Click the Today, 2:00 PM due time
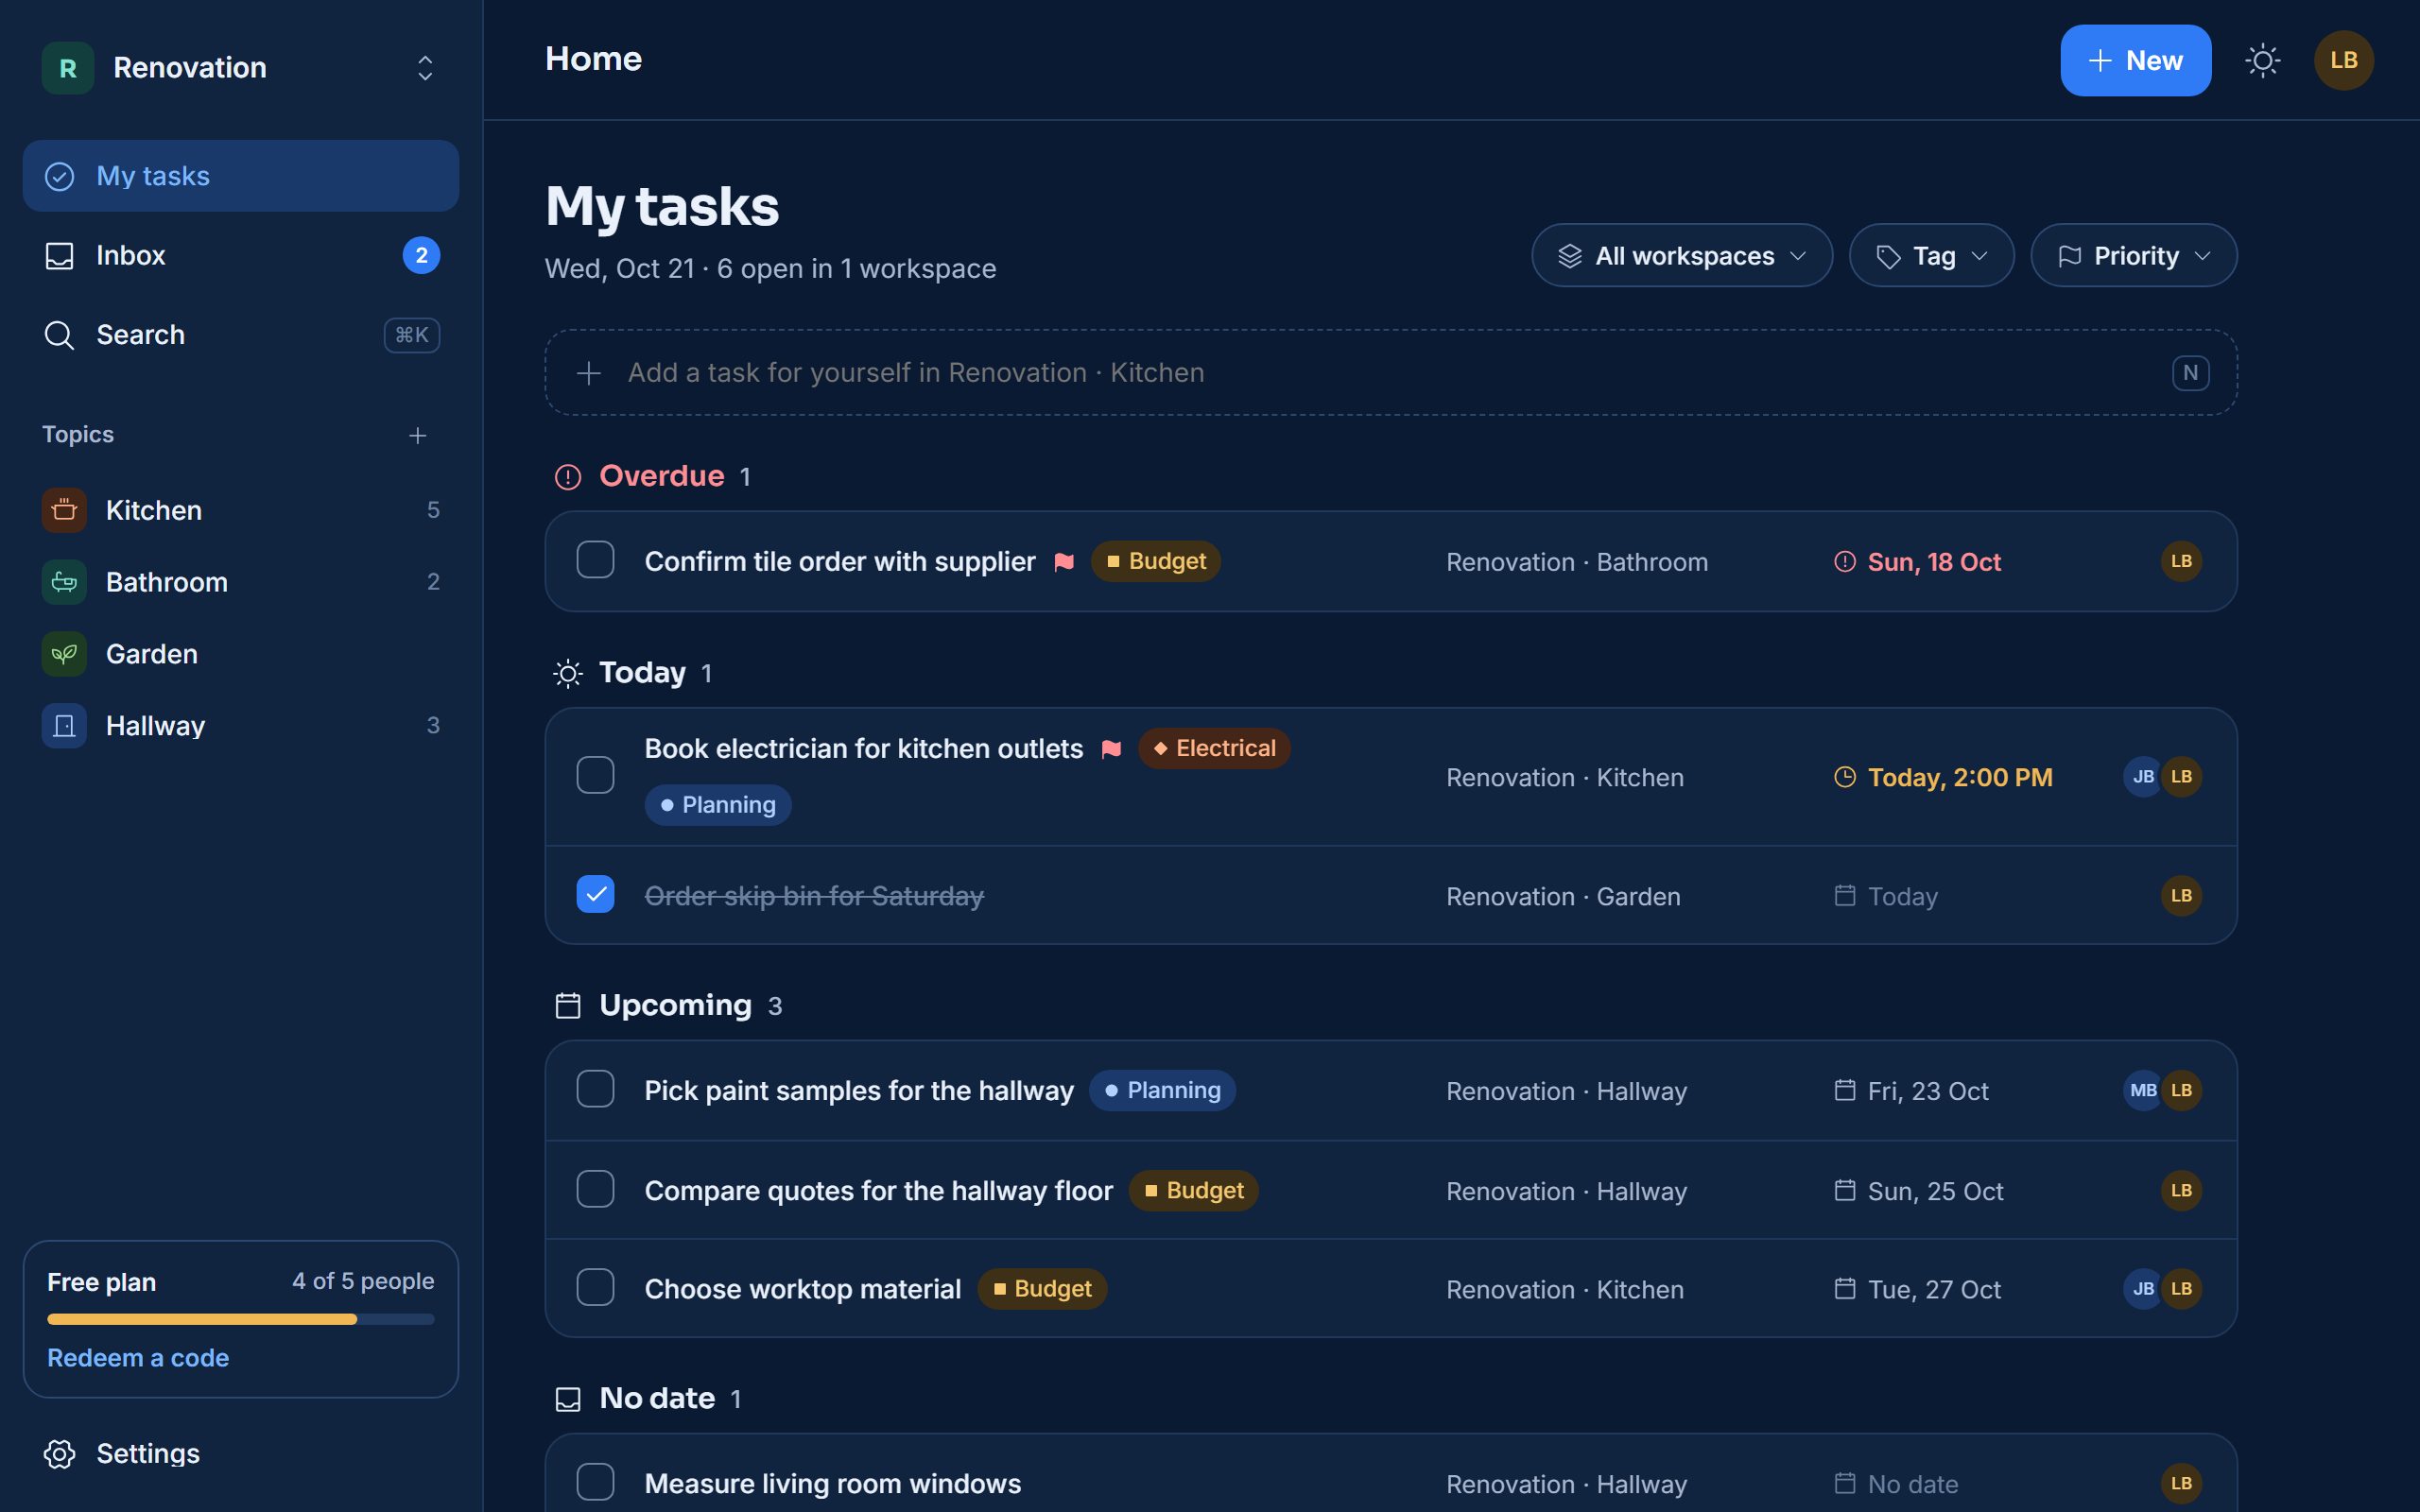Screen dimensions: 2420x1512 pos(1943,777)
